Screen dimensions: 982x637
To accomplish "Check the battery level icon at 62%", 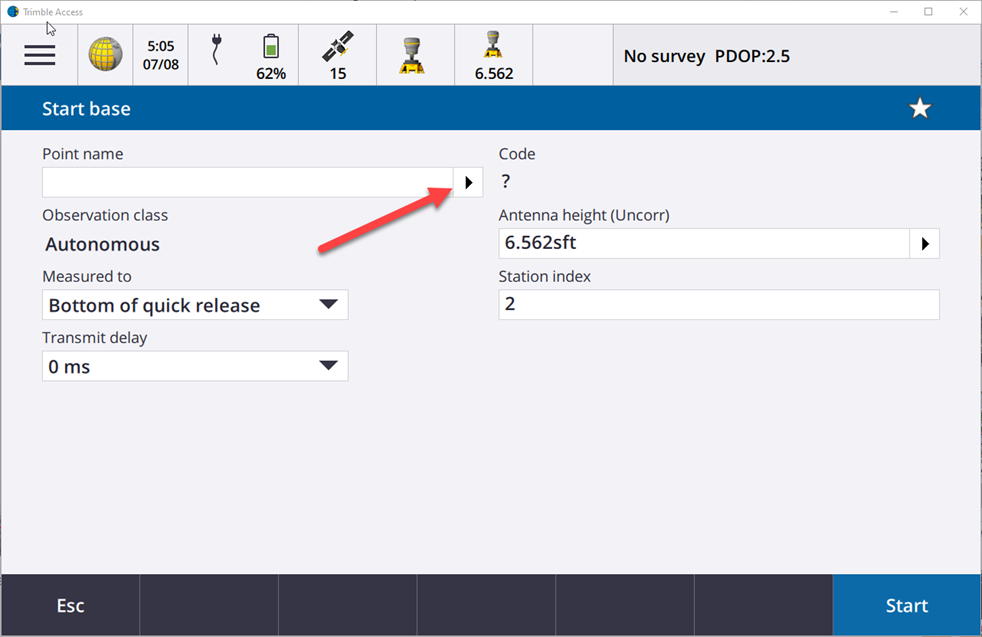I will pos(271,56).
